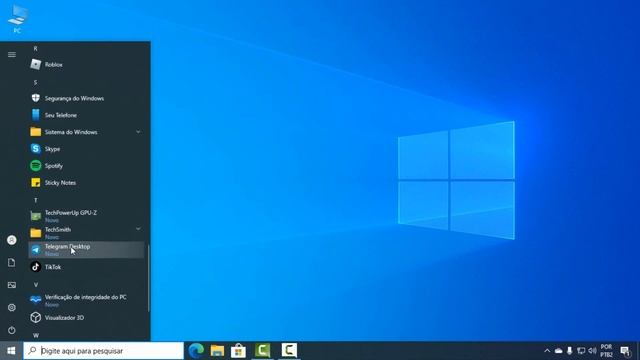The image size is (640, 360).
Task: Click the Windows Start button
Action: coord(11,351)
